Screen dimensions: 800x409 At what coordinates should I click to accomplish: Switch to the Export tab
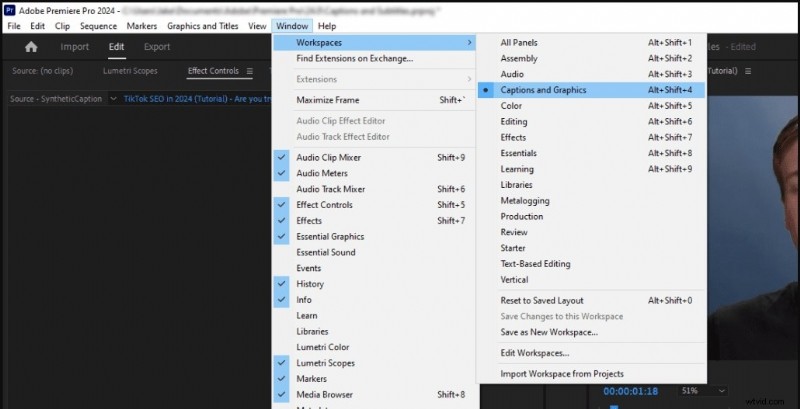pos(157,47)
